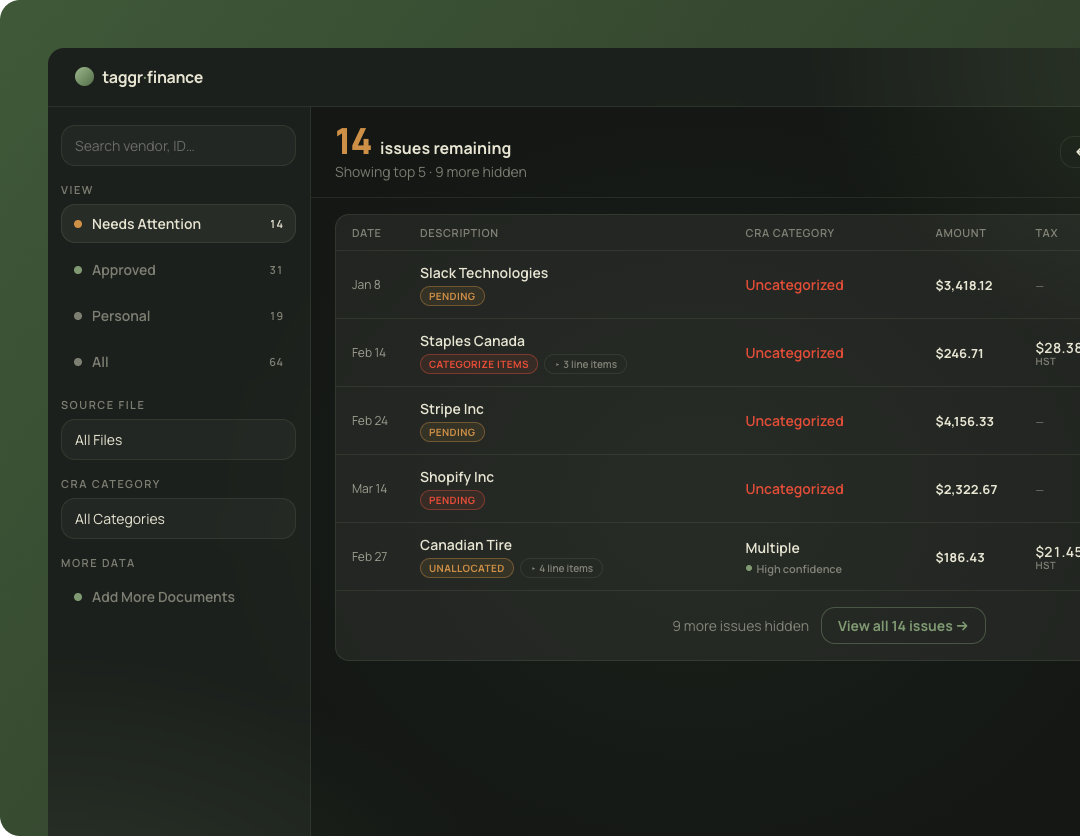
Task: Click the taggr·finance brand name
Action: pos(152,77)
